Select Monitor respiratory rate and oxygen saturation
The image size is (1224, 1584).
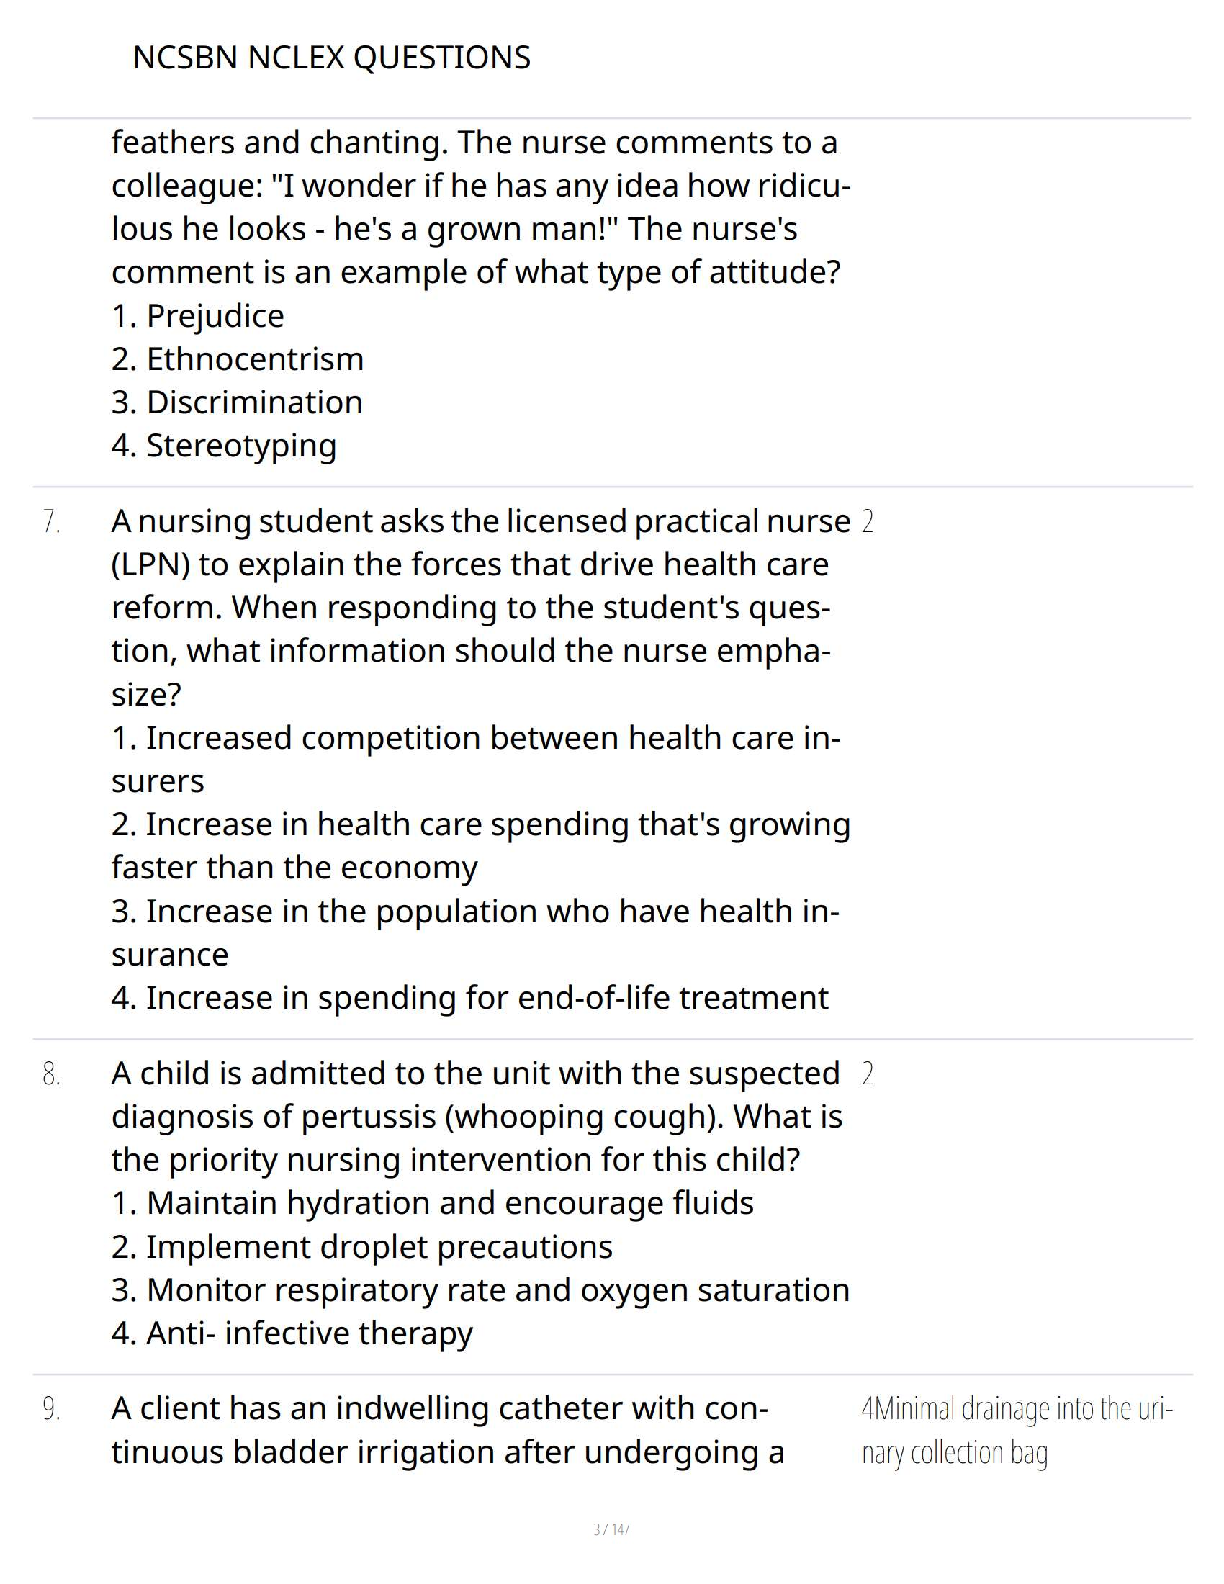(x=480, y=1290)
